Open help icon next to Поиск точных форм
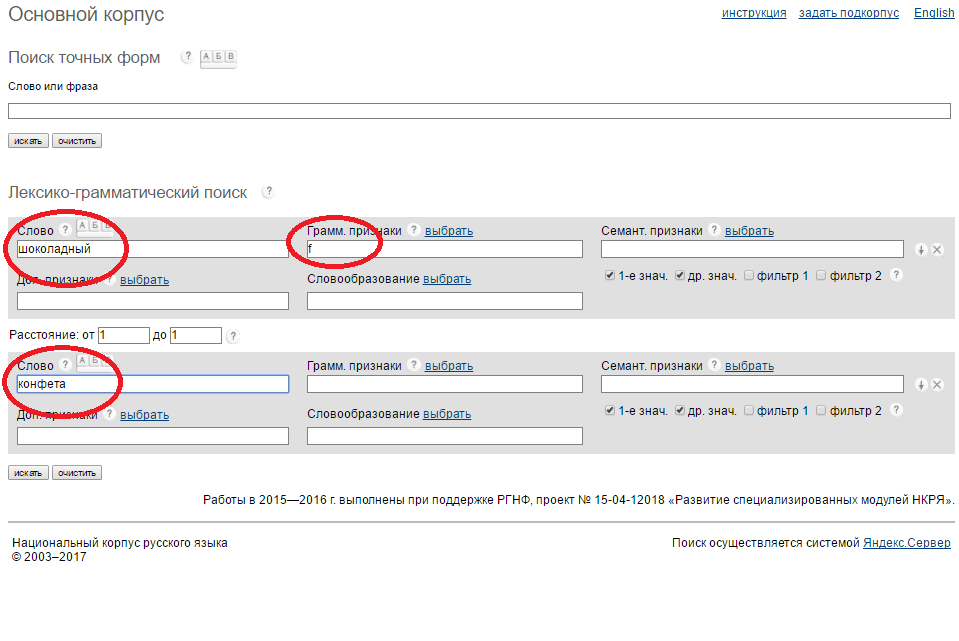The image size is (959, 641). tap(187, 56)
